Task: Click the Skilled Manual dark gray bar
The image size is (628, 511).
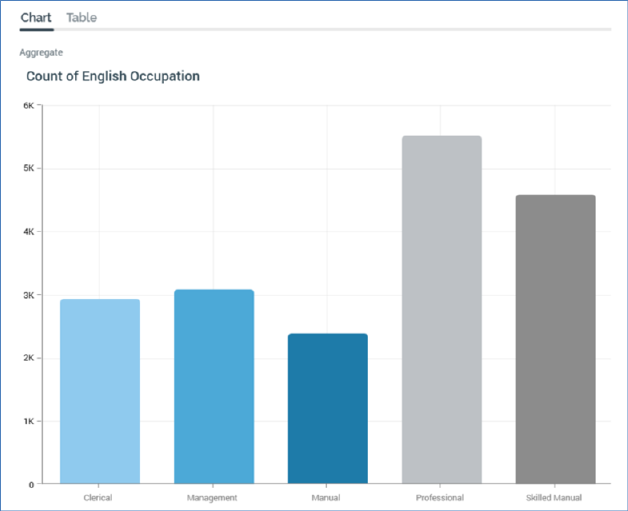Action: pos(556,339)
